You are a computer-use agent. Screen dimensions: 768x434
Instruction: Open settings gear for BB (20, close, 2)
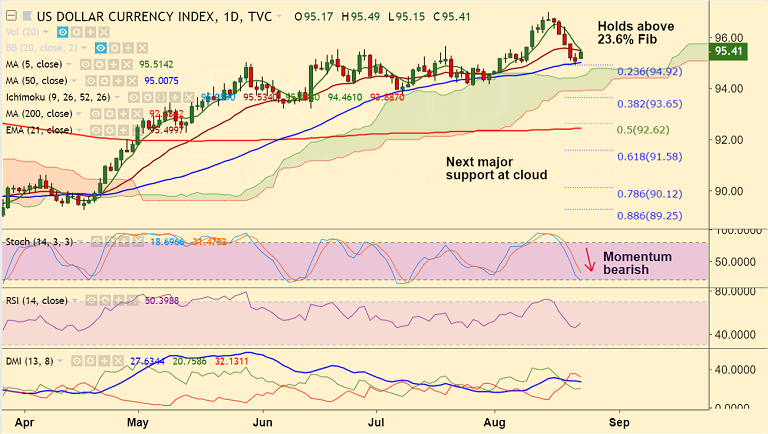115,48
